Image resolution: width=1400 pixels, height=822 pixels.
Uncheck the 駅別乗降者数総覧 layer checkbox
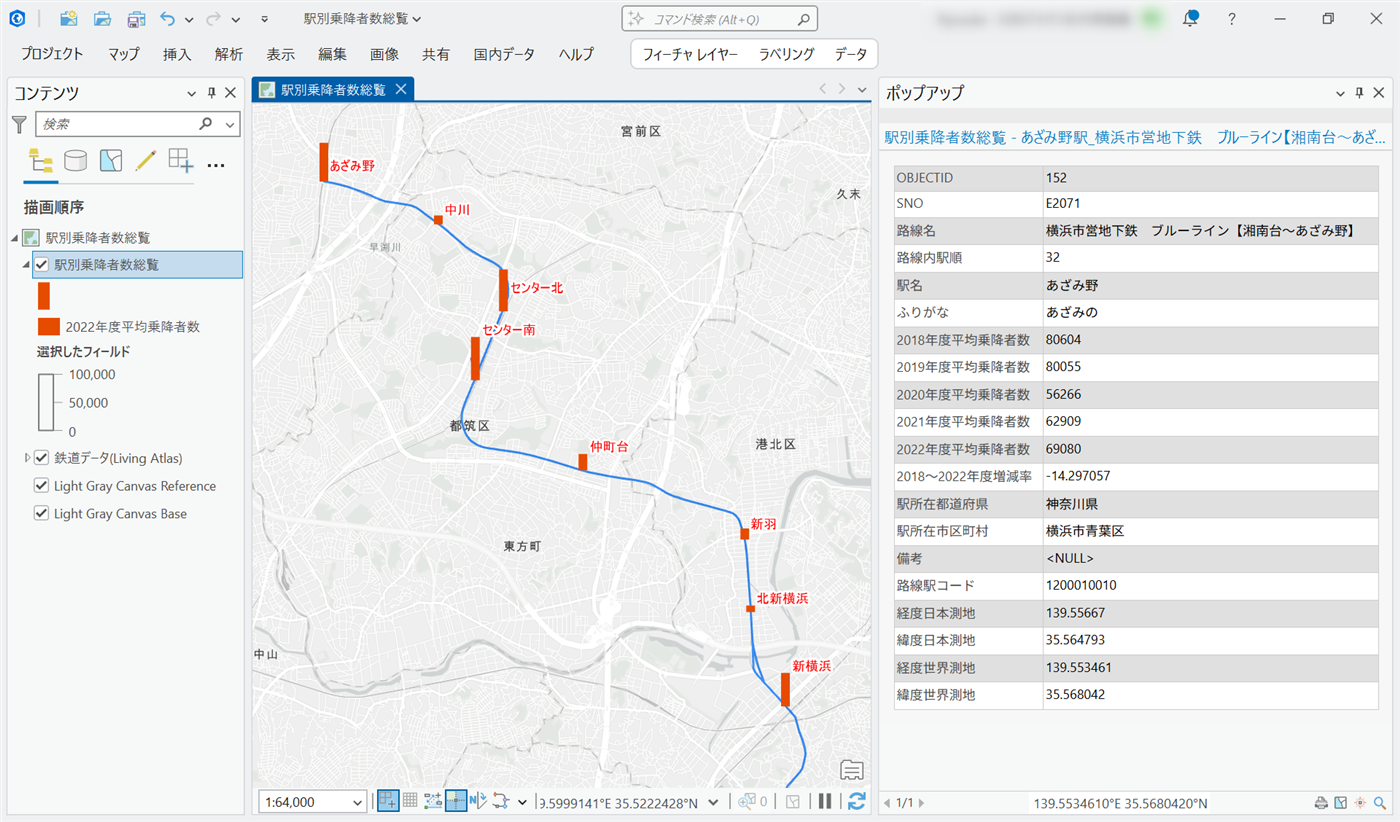tap(42, 265)
